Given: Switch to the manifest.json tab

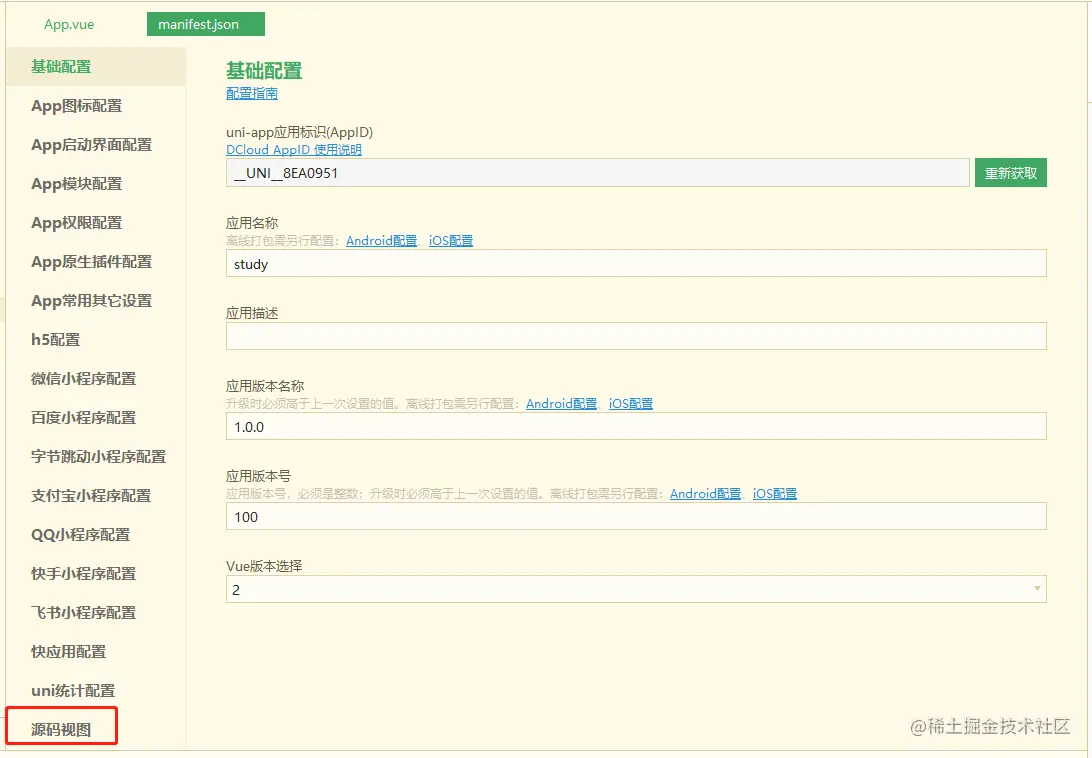Looking at the screenshot, I should 205,23.
